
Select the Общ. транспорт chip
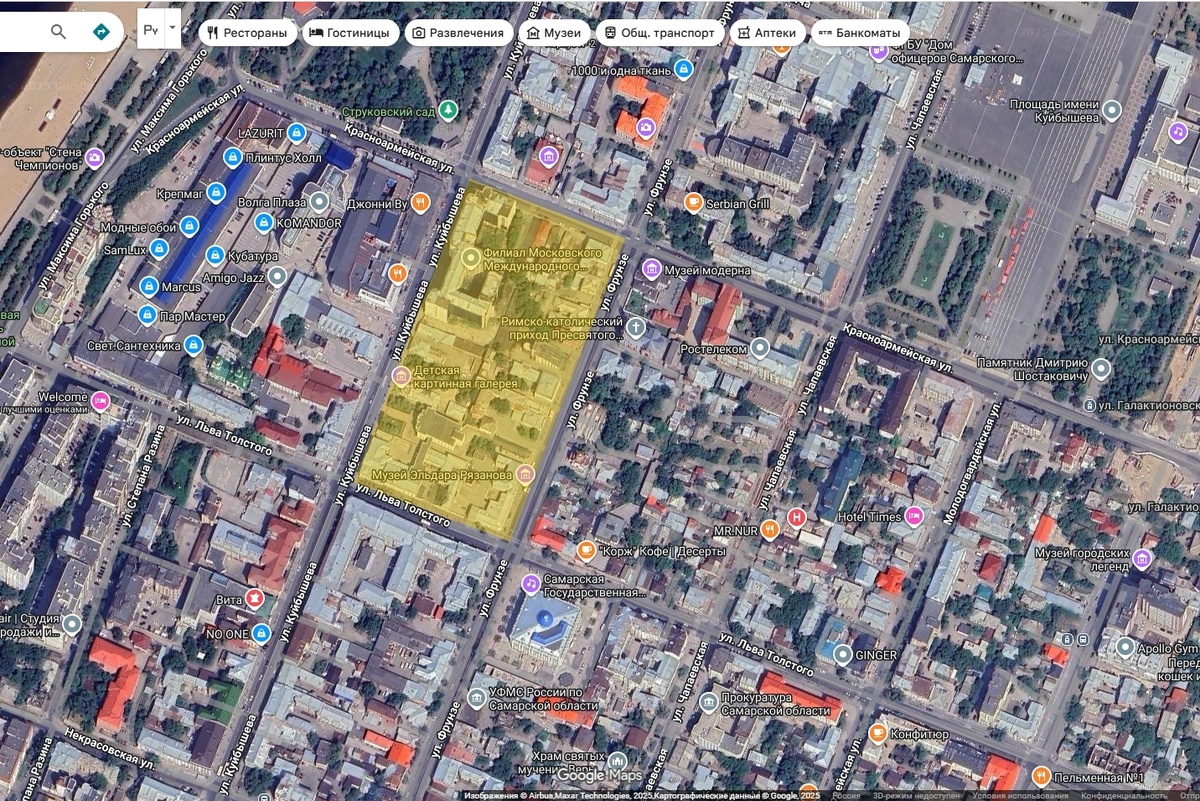660,33
